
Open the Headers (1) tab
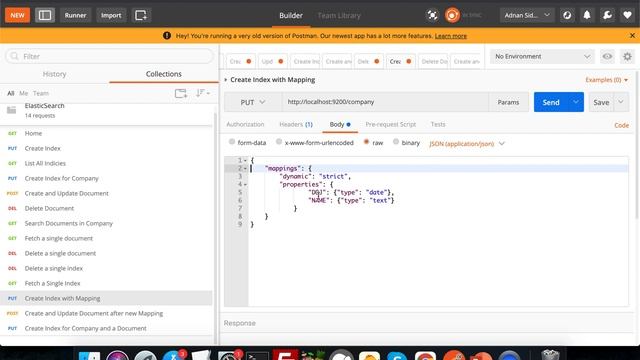tap(296, 124)
